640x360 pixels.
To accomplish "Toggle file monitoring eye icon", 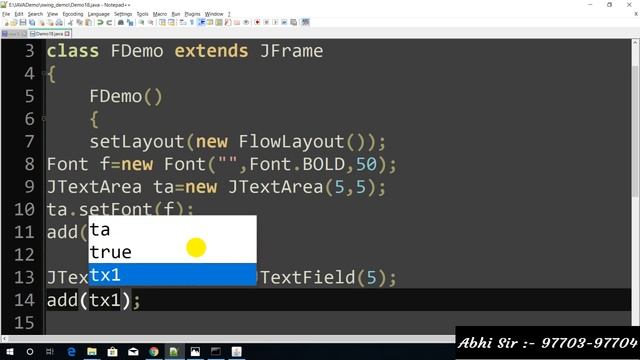I will point(246,22).
